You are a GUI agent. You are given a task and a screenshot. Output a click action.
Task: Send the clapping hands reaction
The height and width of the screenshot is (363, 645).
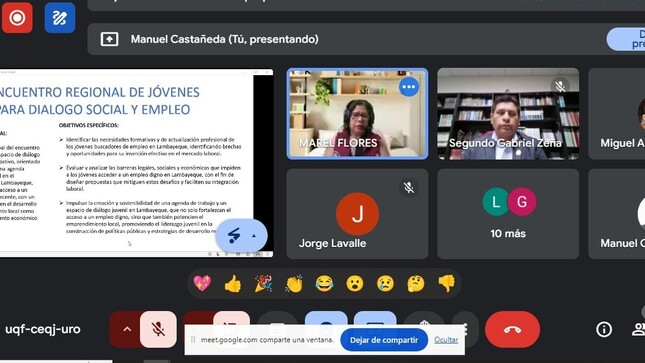pyautogui.click(x=294, y=284)
